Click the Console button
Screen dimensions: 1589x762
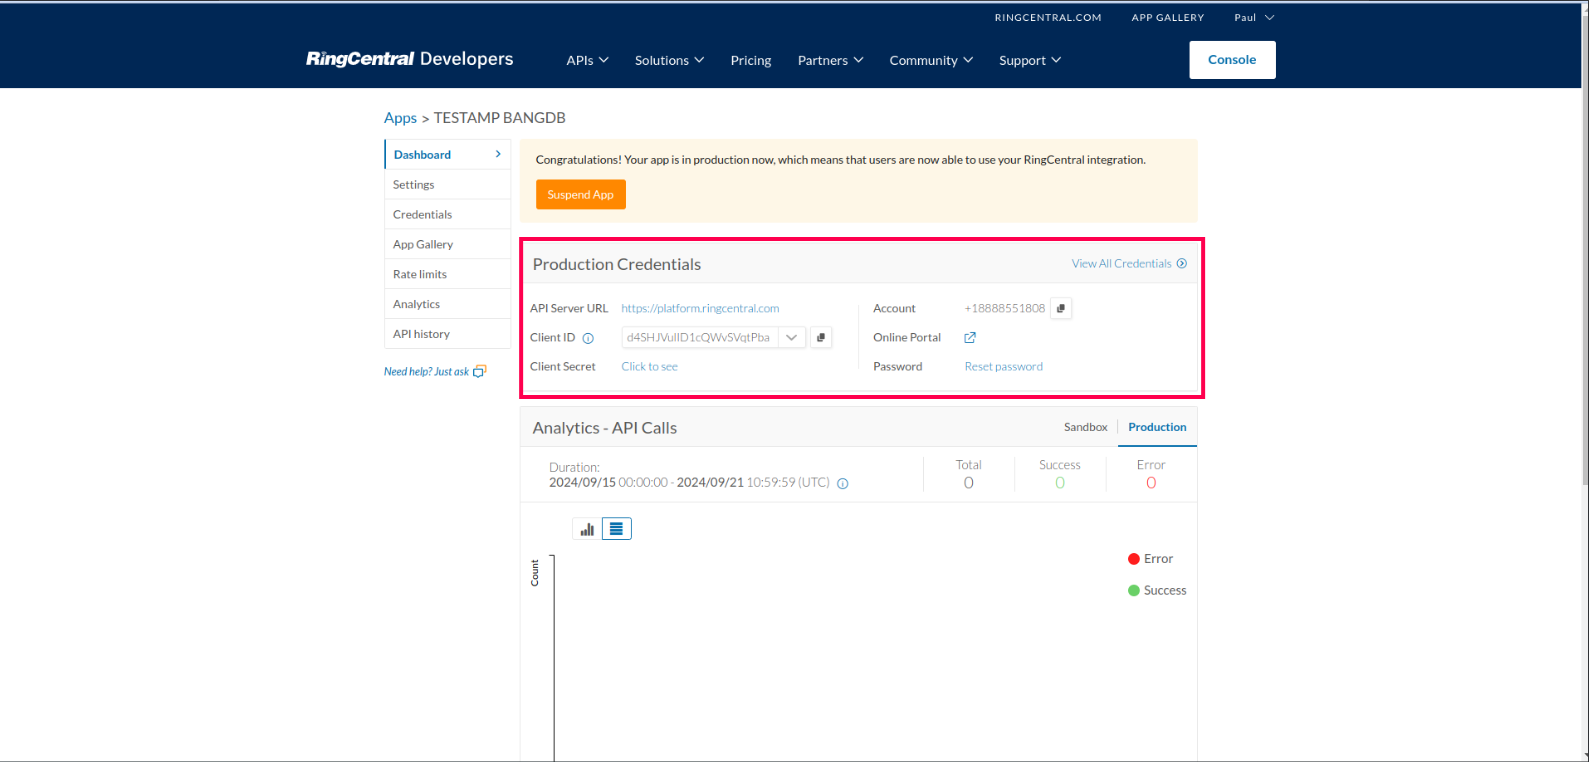click(x=1232, y=60)
